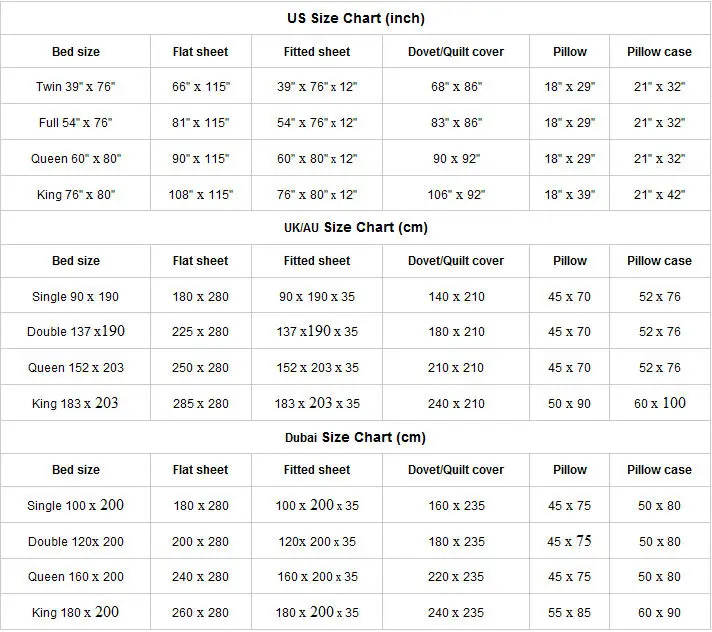Image resolution: width=712 pixels, height=632 pixels.
Task: Click the US Size Chart (inch) title
Action: click(x=357, y=18)
